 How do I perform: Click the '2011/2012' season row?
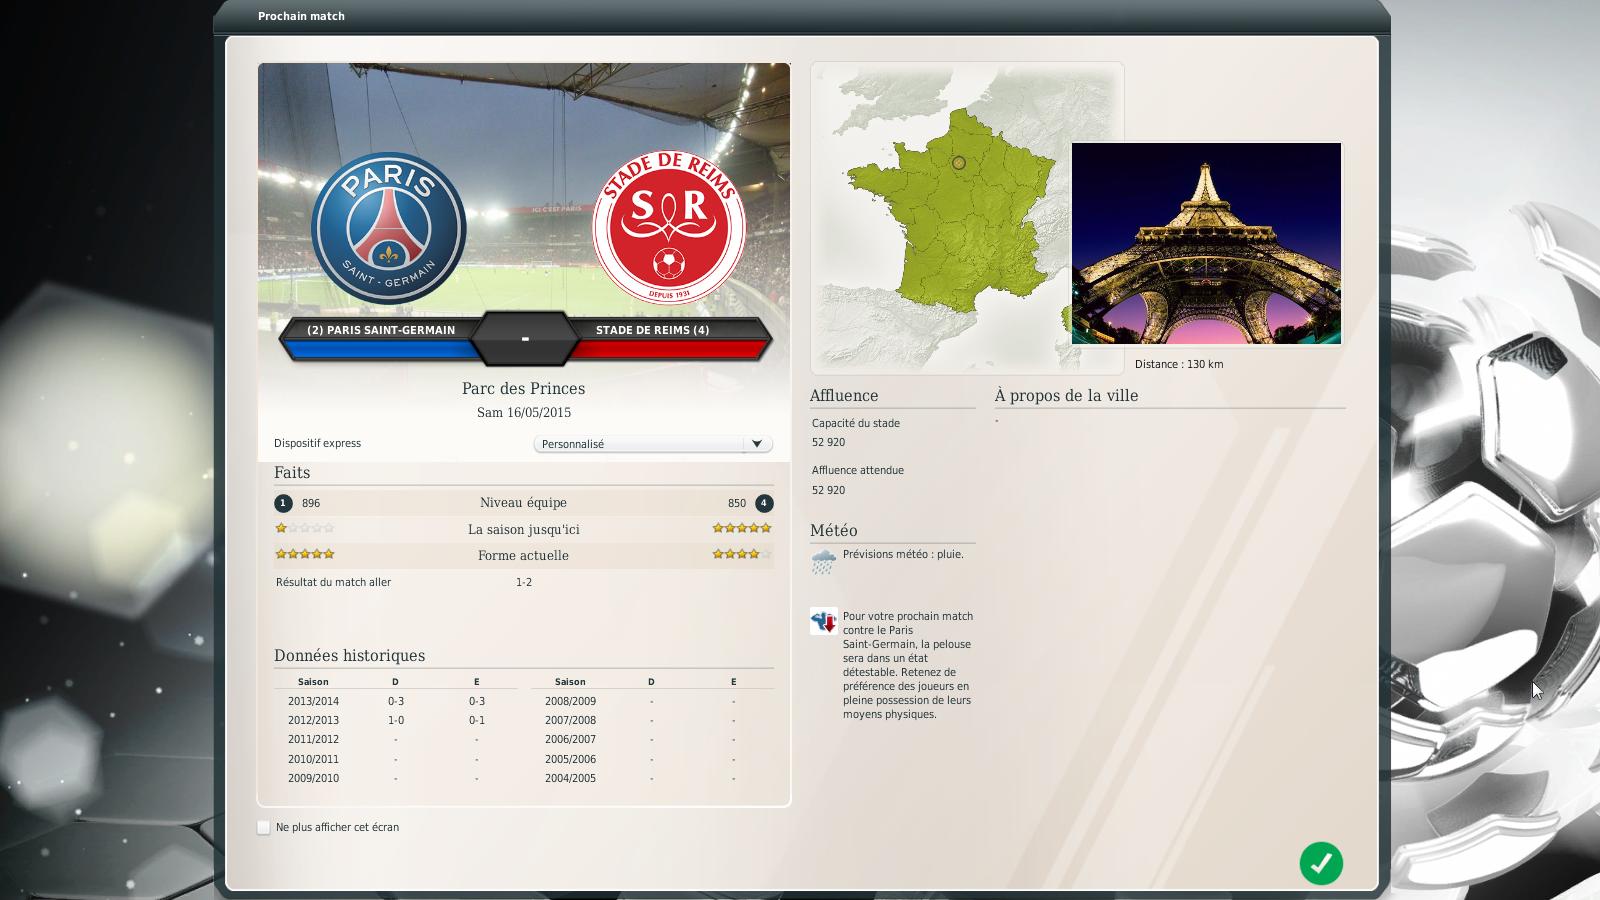tap(396, 739)
